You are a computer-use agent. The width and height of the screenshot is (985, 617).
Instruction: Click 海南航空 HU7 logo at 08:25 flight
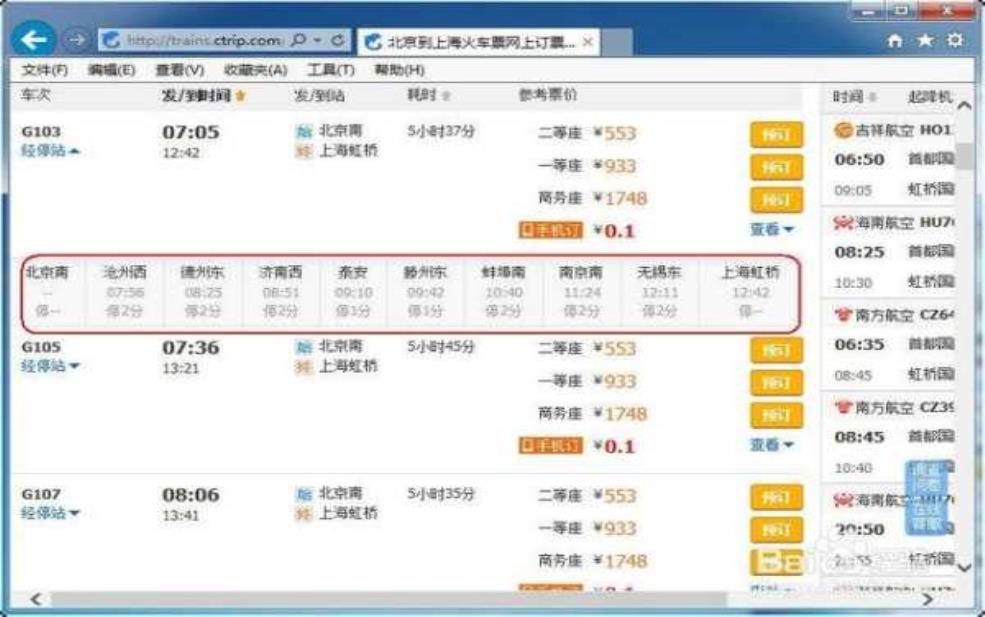(x=842, y=222)
